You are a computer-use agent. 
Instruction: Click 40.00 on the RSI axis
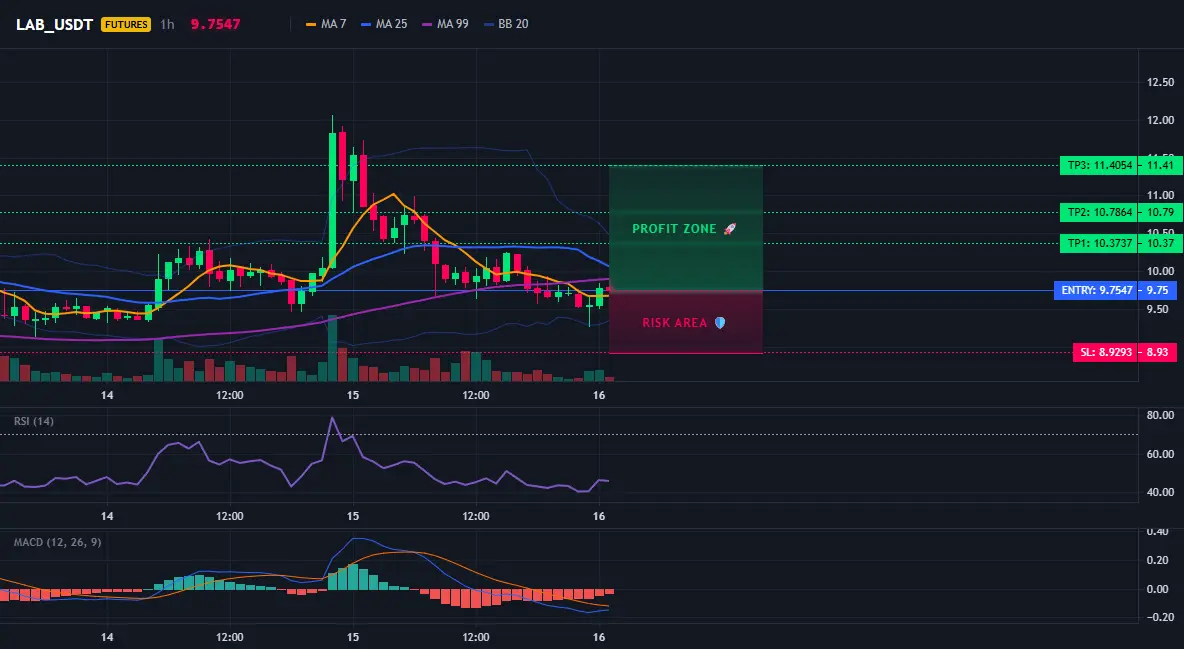pyautogui.click(x=1160, y=492)
